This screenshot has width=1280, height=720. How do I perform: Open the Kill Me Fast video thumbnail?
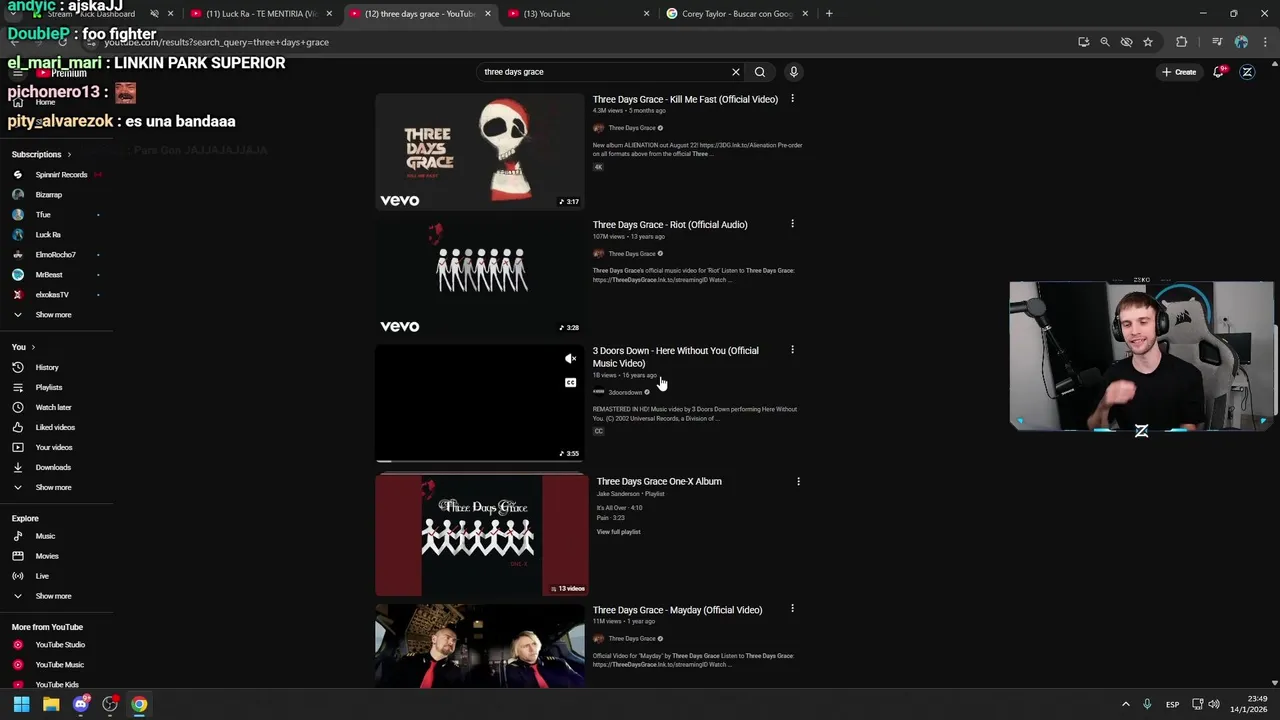pyautogui.click(x=480, y=151)
